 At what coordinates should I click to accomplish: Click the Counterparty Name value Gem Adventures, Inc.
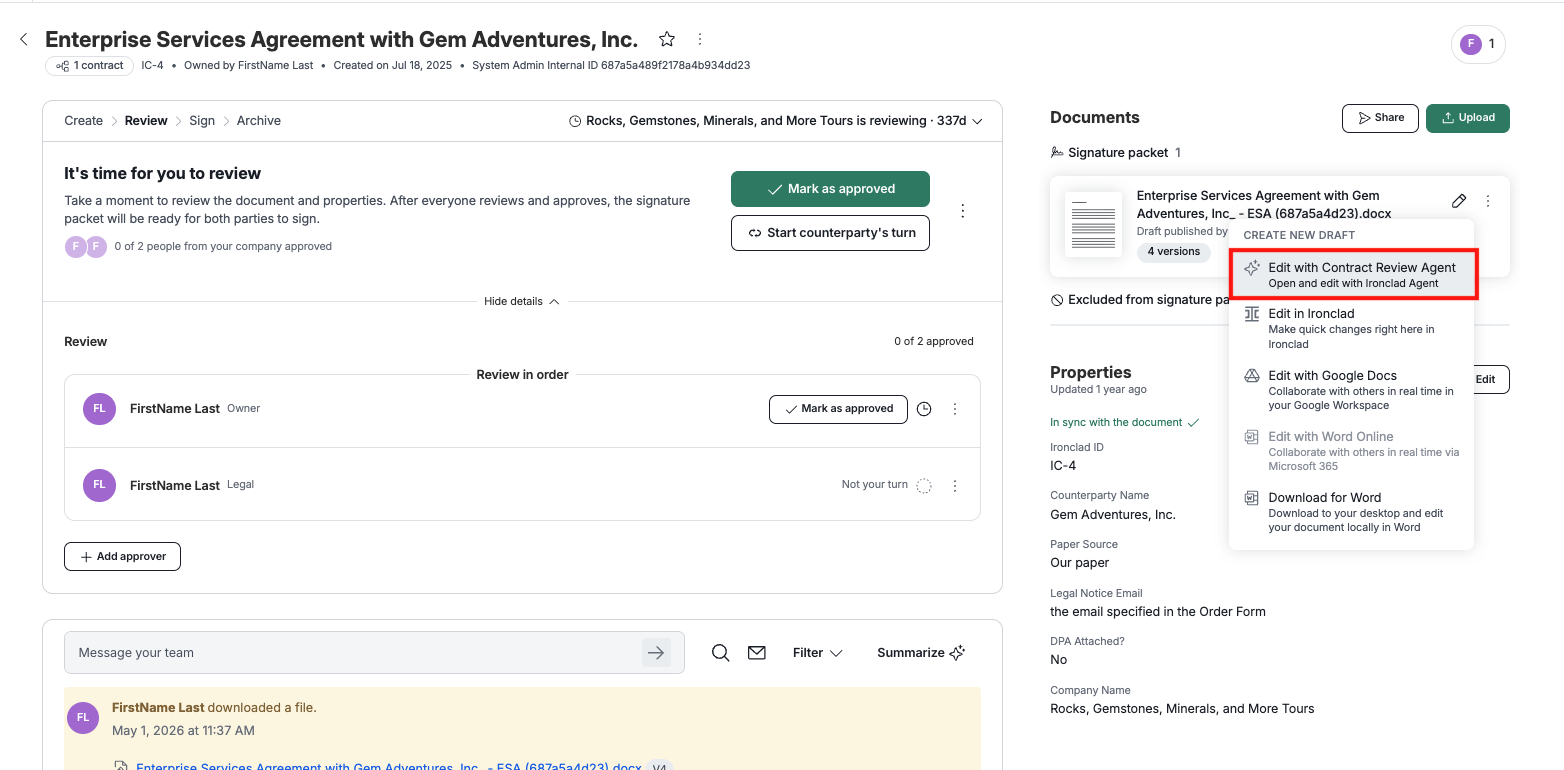(1113, 515)
